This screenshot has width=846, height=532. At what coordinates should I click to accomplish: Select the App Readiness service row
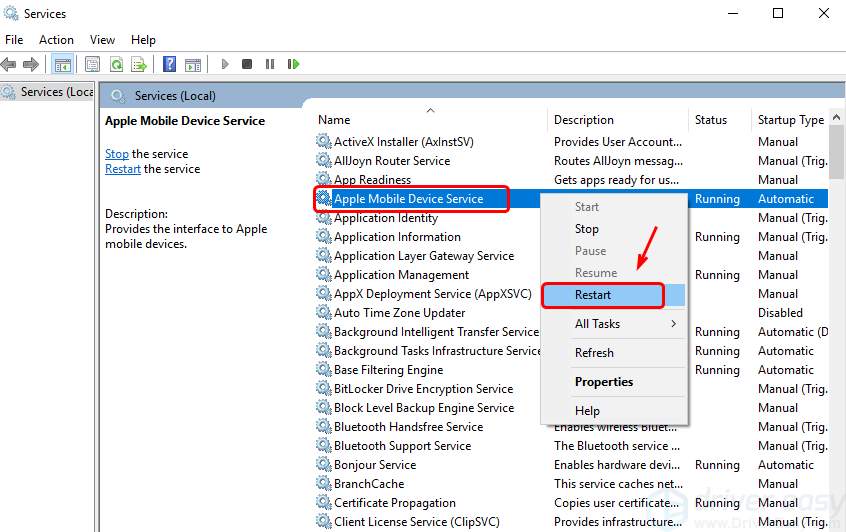tap(571, 180)
